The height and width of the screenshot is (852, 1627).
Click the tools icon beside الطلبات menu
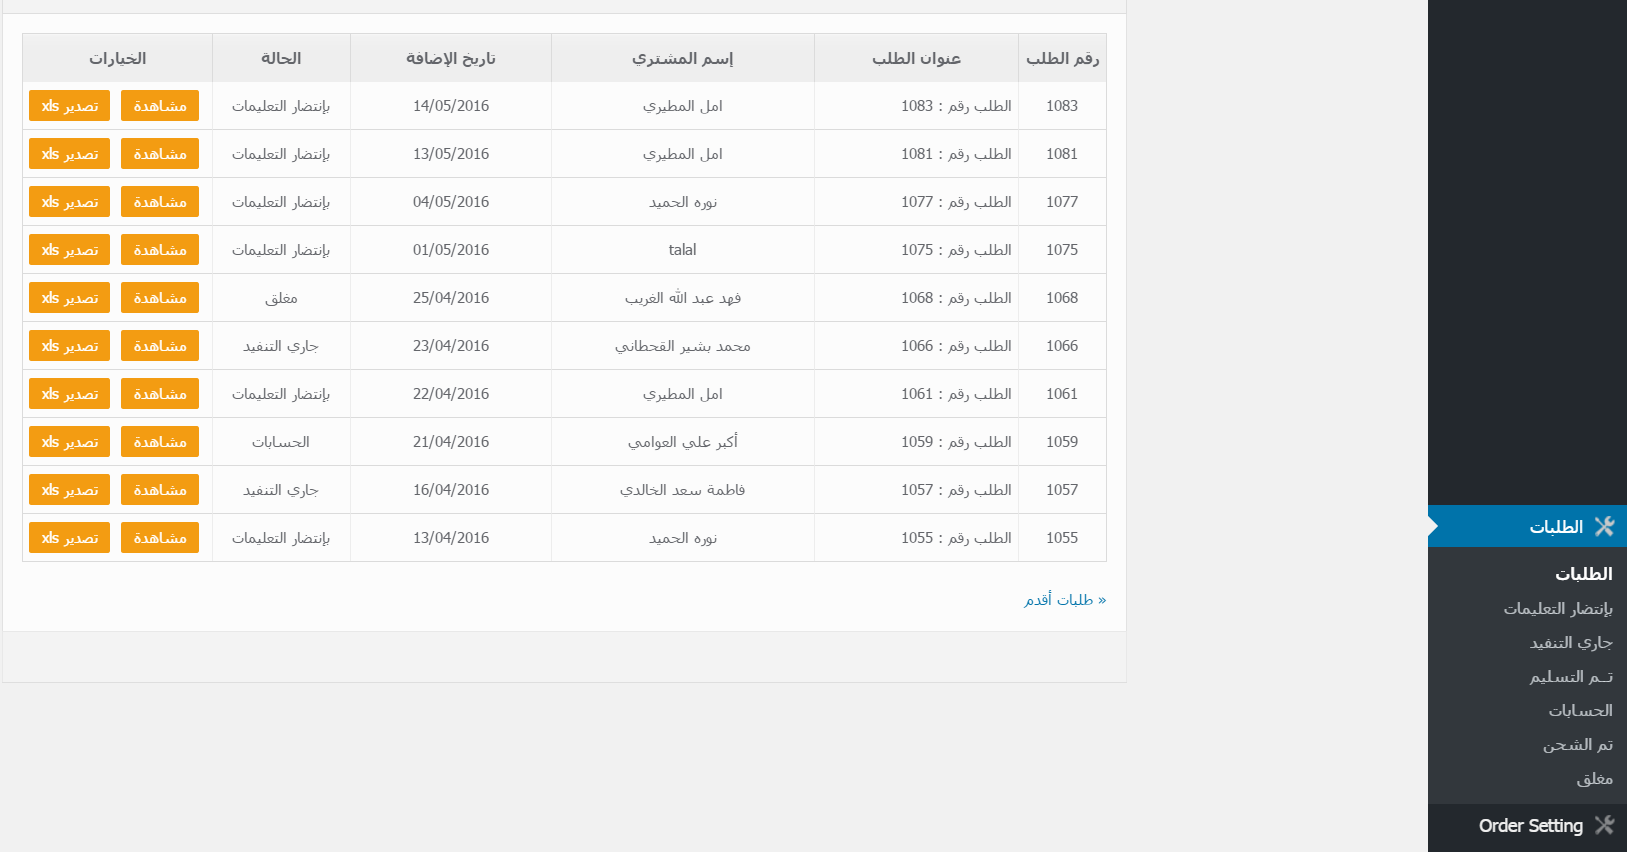coord(1604,526)
